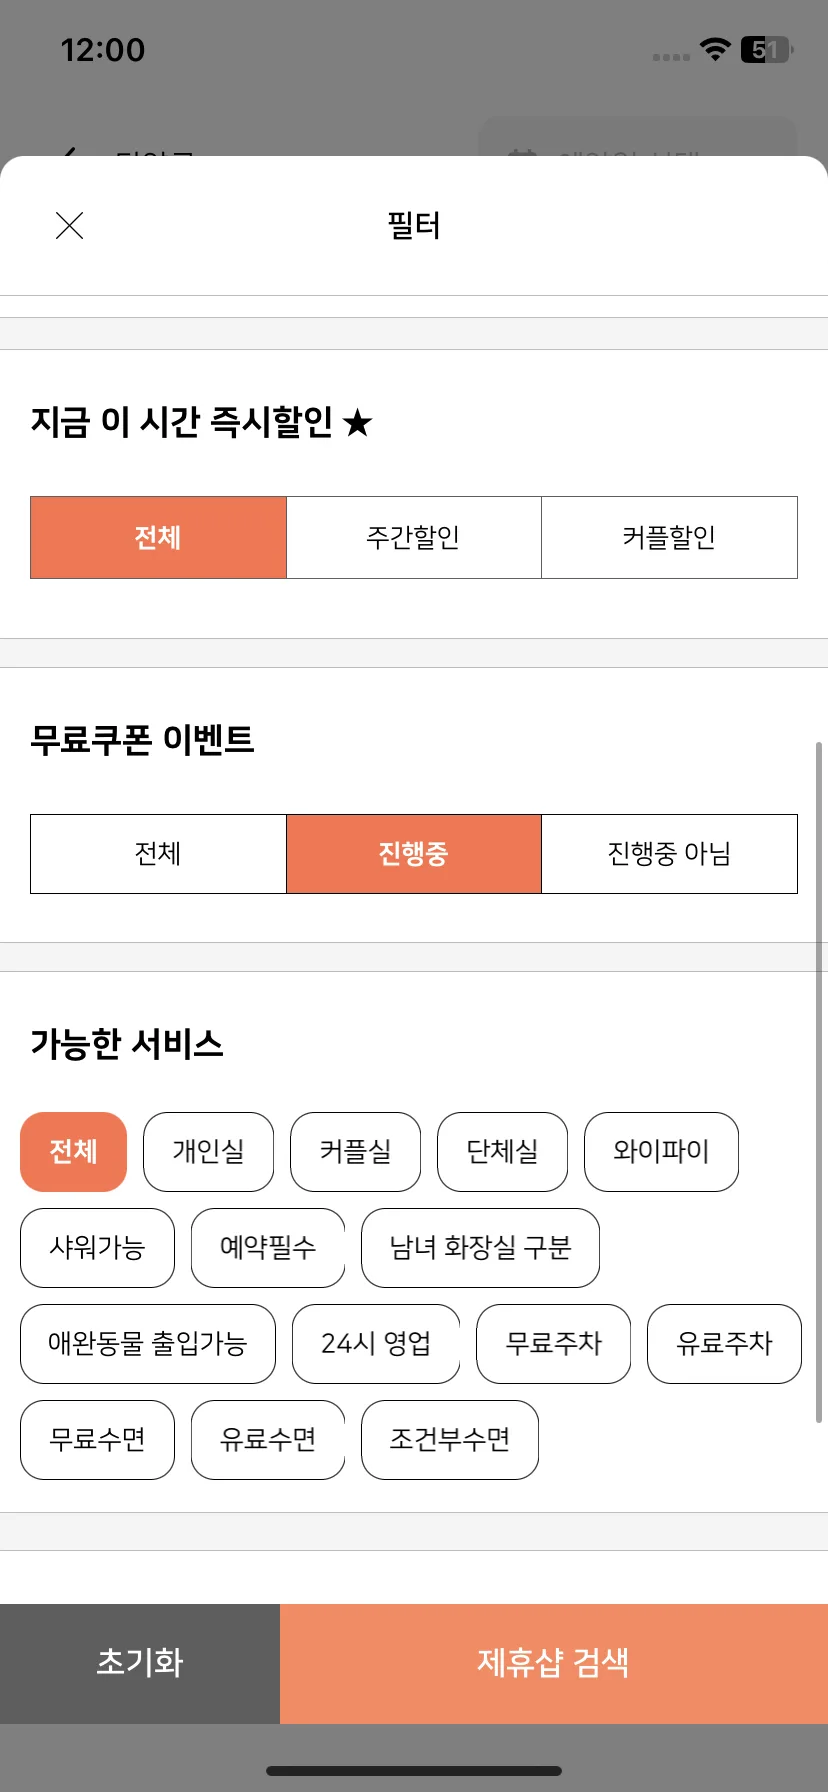Select the 주간할인 option
The width and height of the screenshot is (828, 1792).
pyautogui.click(x=414, y=537)
